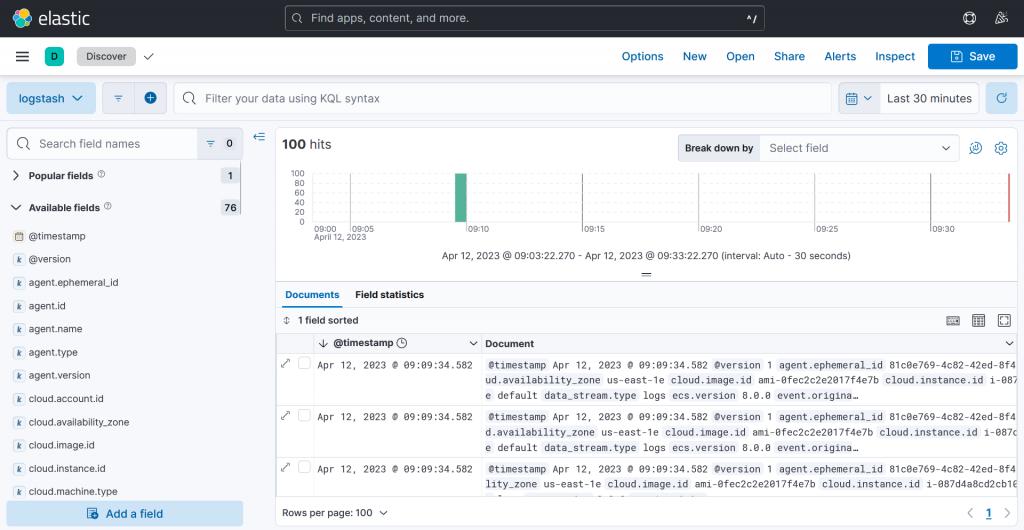Image resolution: width=1024 pixels, height=530 pixels.
Task: Click Open in the top menu
Action: [741, 57]
